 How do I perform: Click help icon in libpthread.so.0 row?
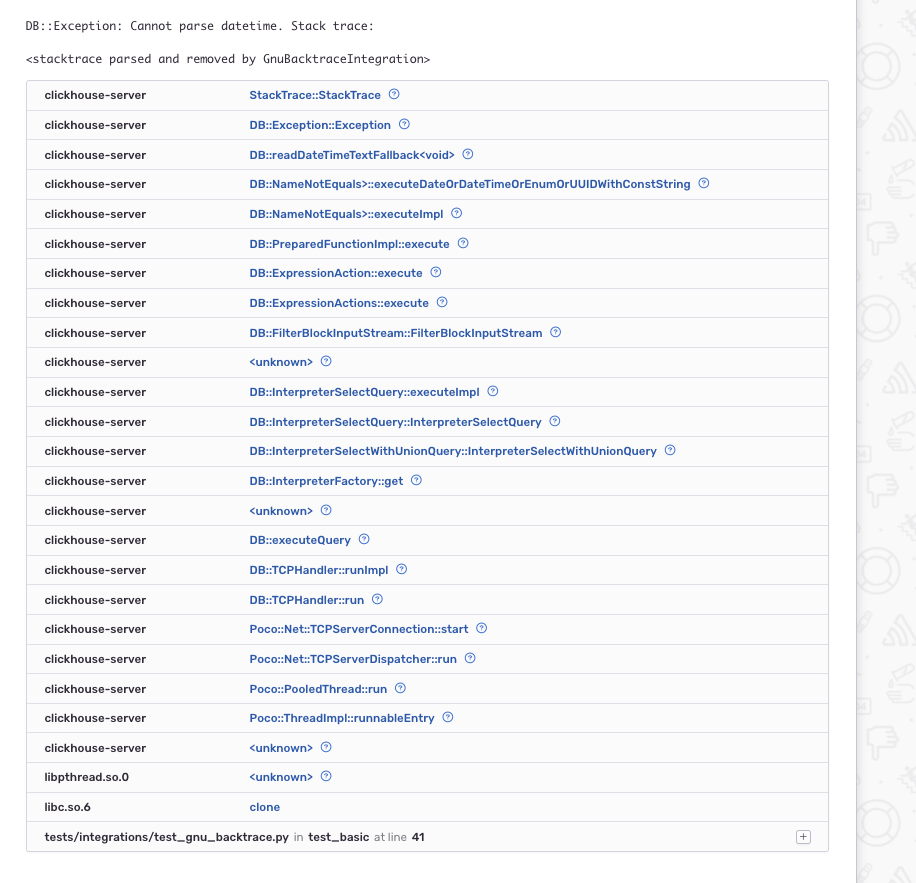(327, 776)
